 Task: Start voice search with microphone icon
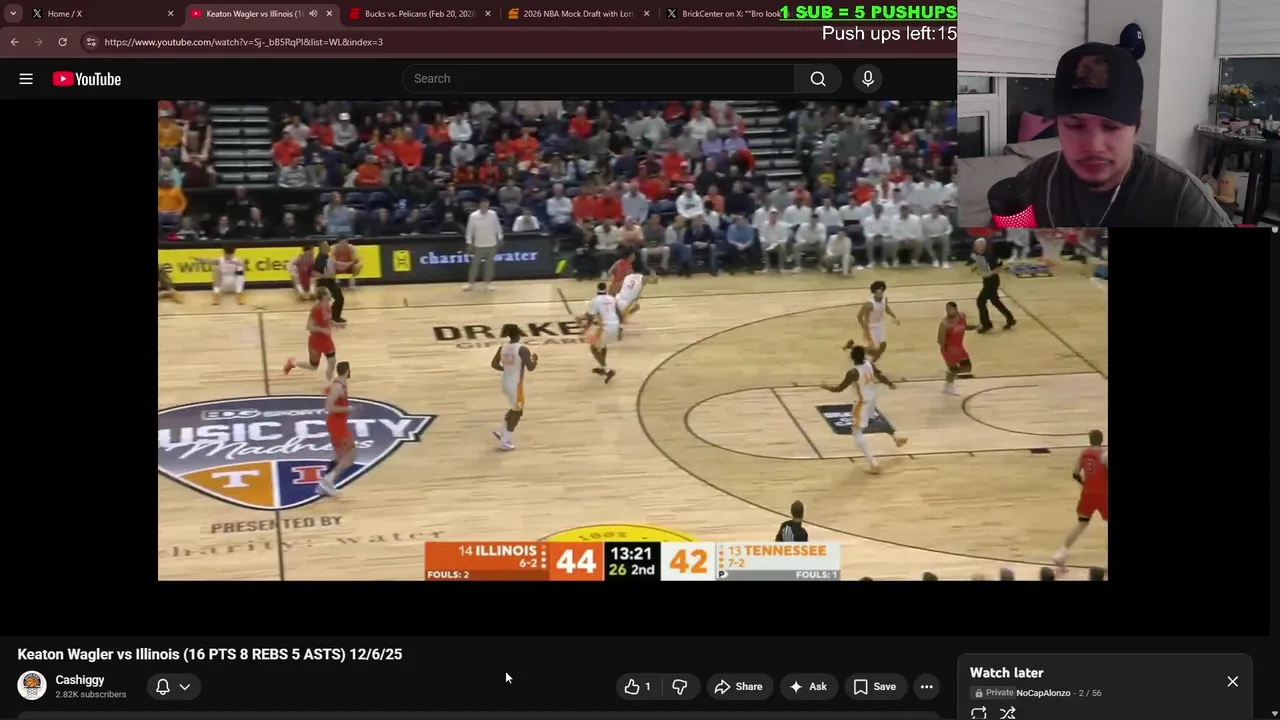click(x=868, y=78)
